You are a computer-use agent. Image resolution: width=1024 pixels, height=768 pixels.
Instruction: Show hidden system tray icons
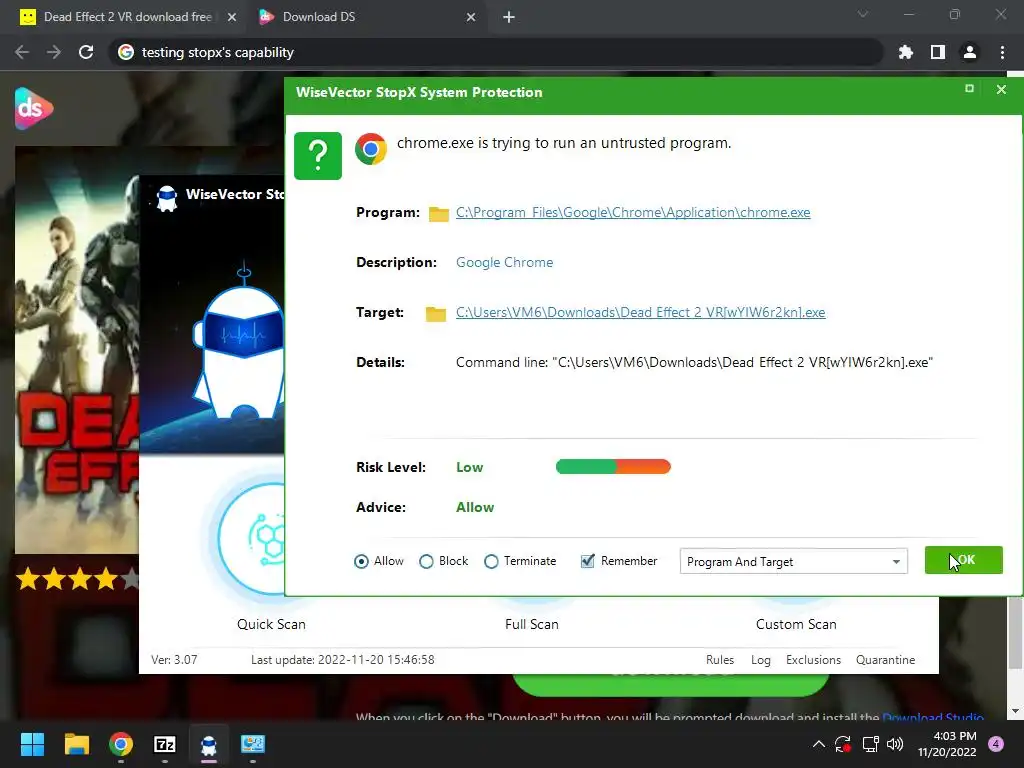(818, 744)
